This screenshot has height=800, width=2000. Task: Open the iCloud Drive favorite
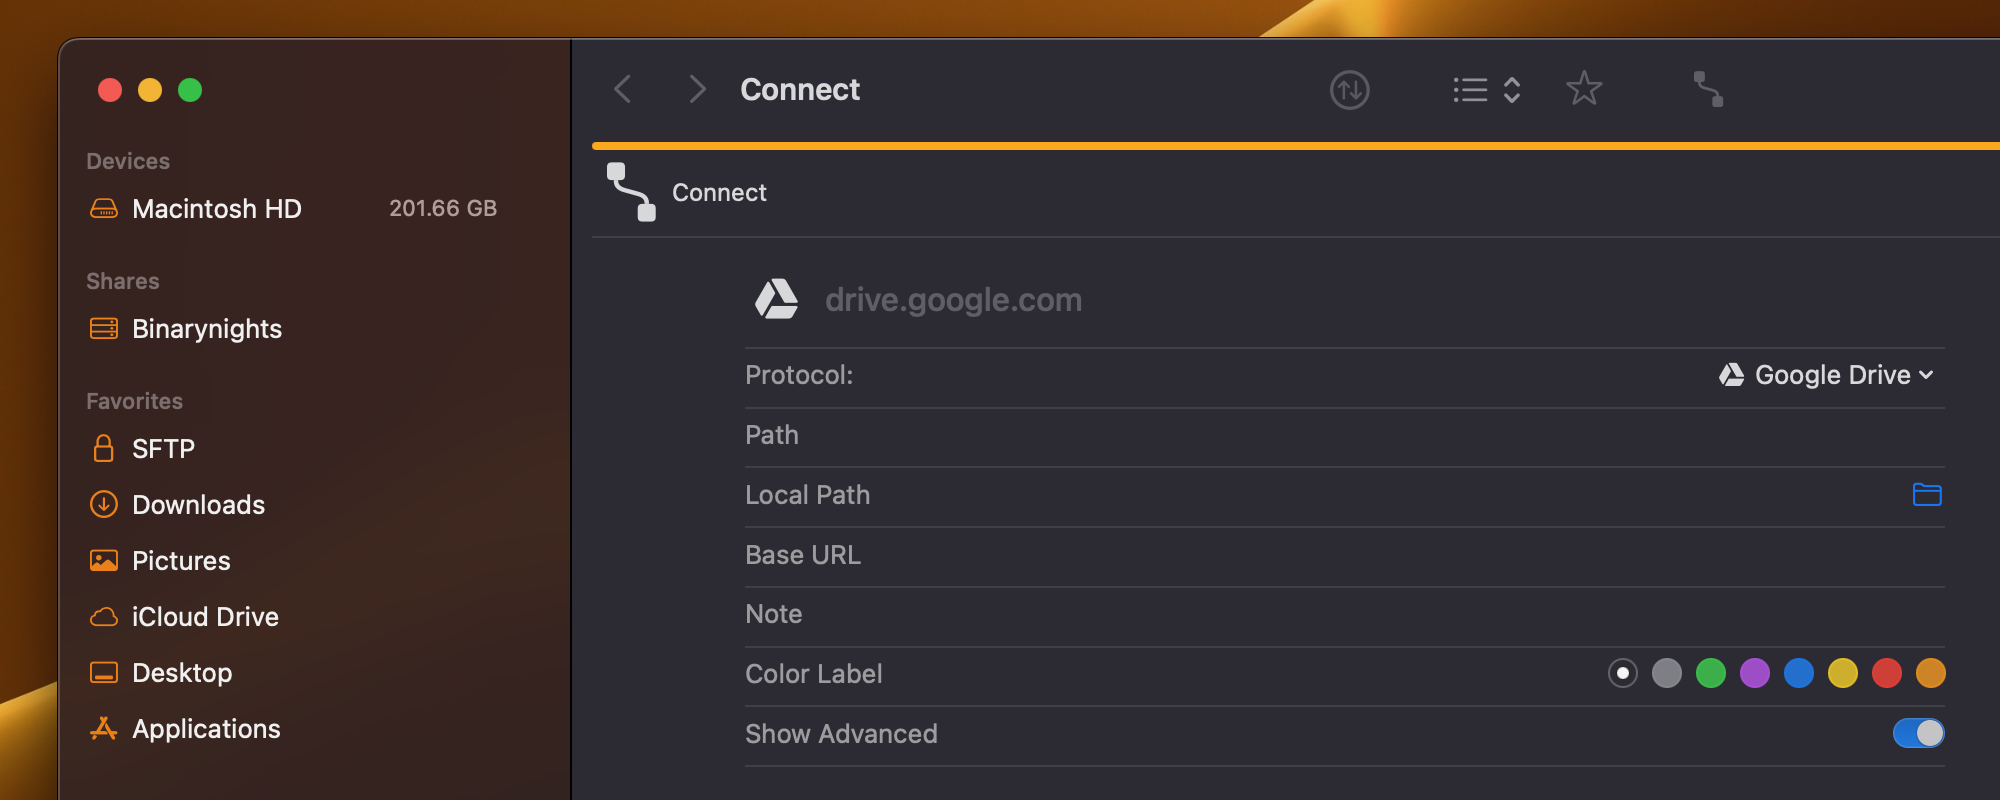pyautogui.click(x=205, y=617)
